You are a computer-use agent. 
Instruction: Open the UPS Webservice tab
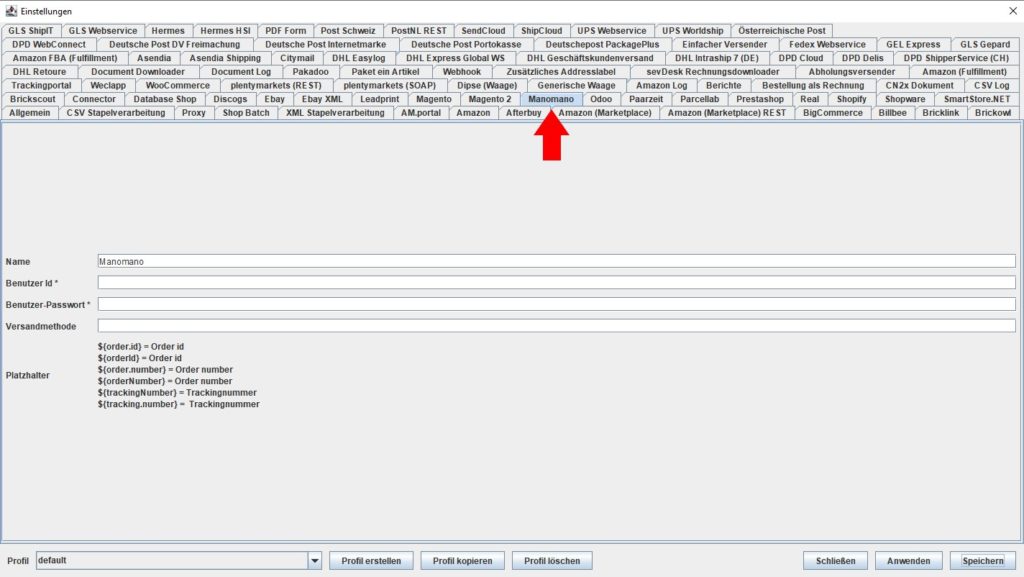pyautogui.click(x=611, y=31)
